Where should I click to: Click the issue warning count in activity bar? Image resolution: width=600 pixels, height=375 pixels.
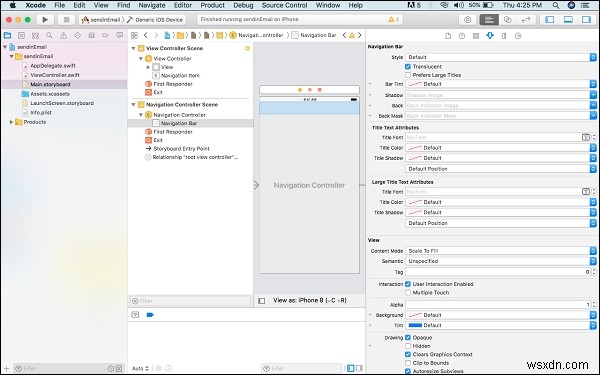[394, 19]
